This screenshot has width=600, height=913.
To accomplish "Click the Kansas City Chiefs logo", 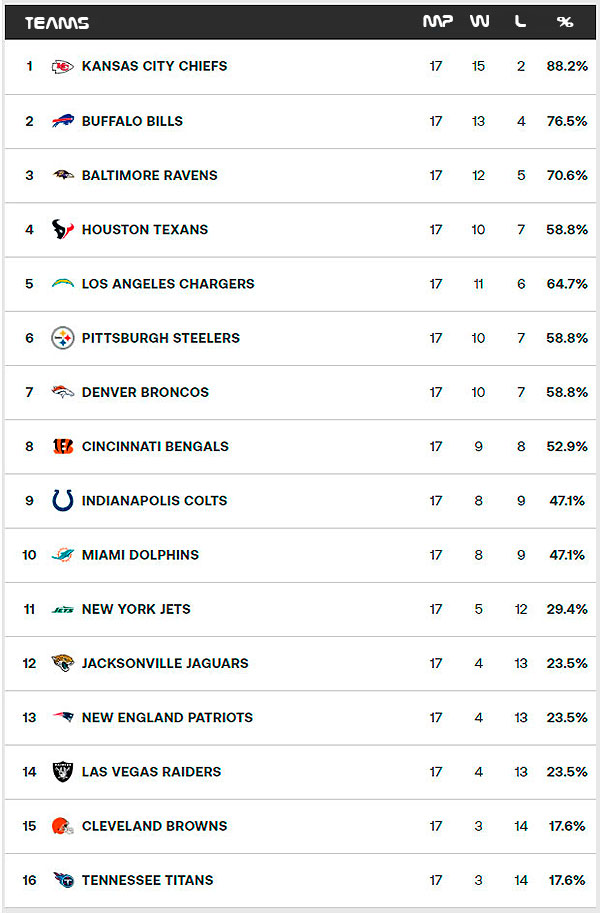I will 63,67.
